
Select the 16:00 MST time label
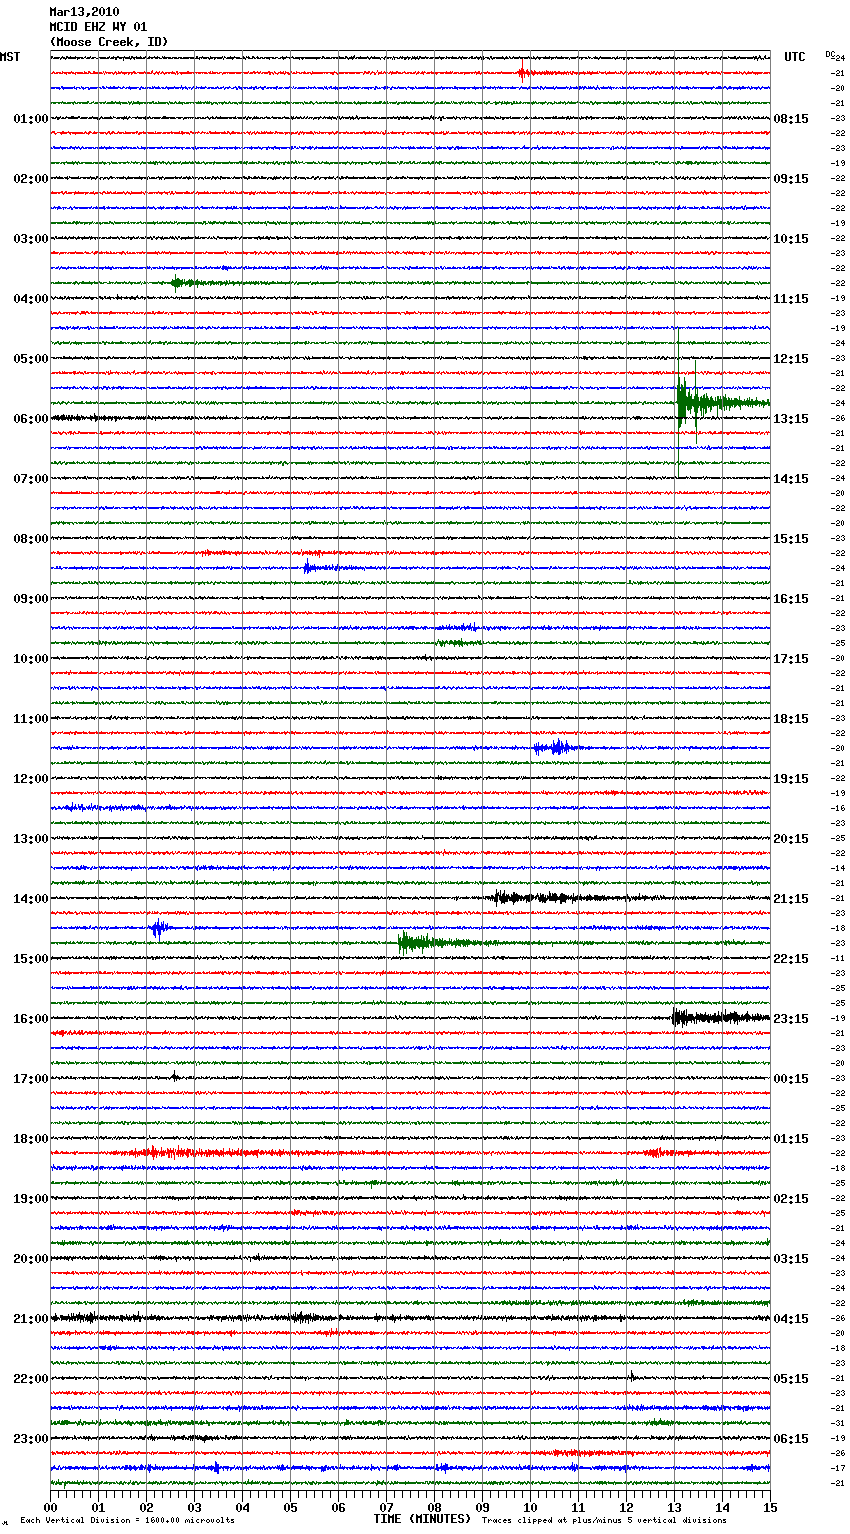click(31, 1019)
